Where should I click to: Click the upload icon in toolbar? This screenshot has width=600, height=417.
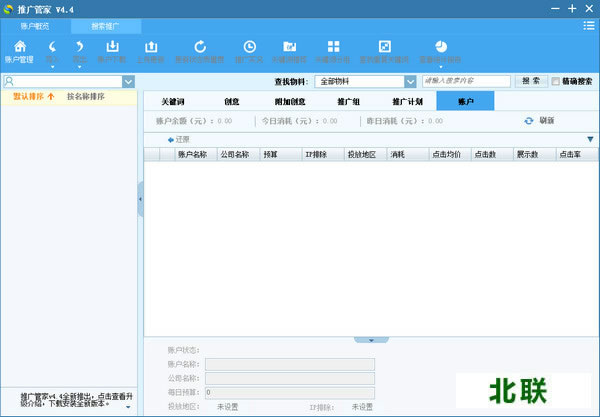click(151, 47)
